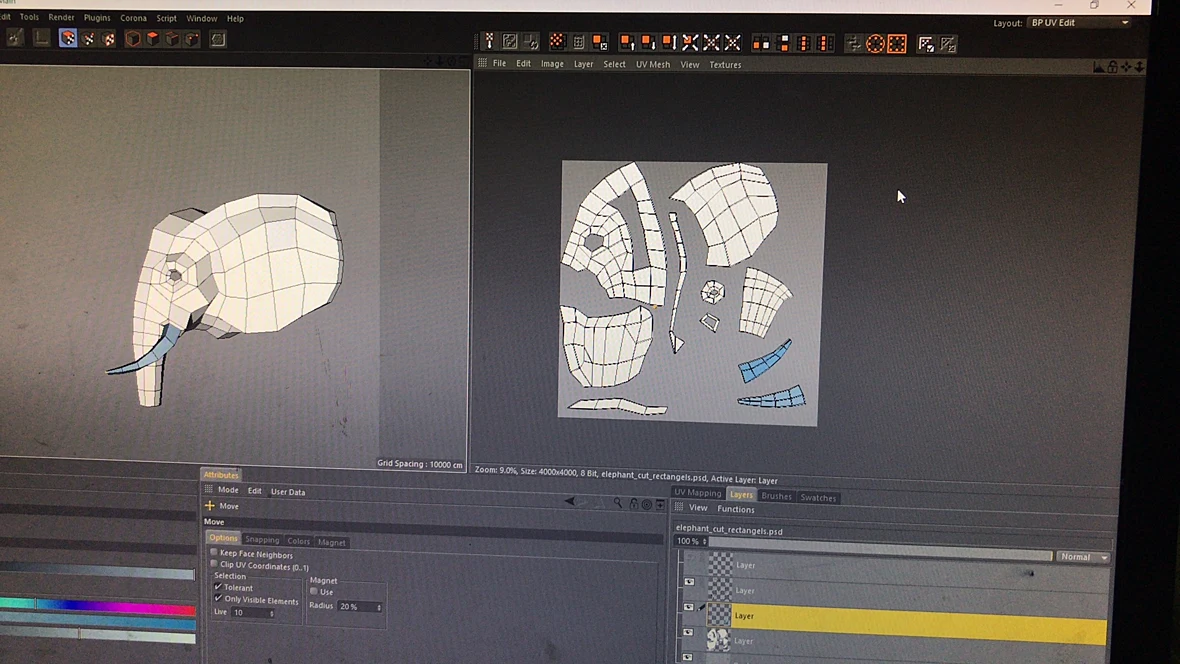
Task: Switch to the Swatches tab
Action: pos(818,498)
